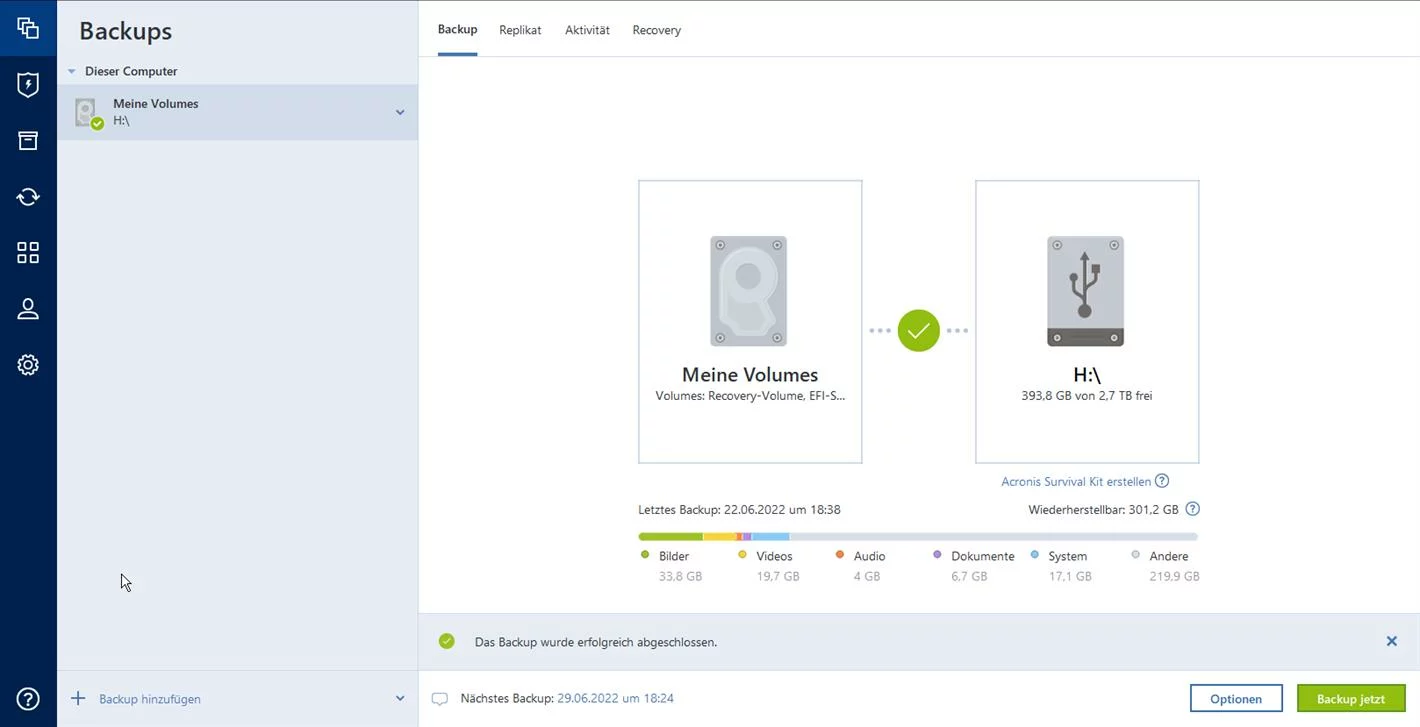This screenshot has height=727, width=1420.
Task: Switch to the Recovery tab
Action: pyautogui.click(x=656, y=30)
